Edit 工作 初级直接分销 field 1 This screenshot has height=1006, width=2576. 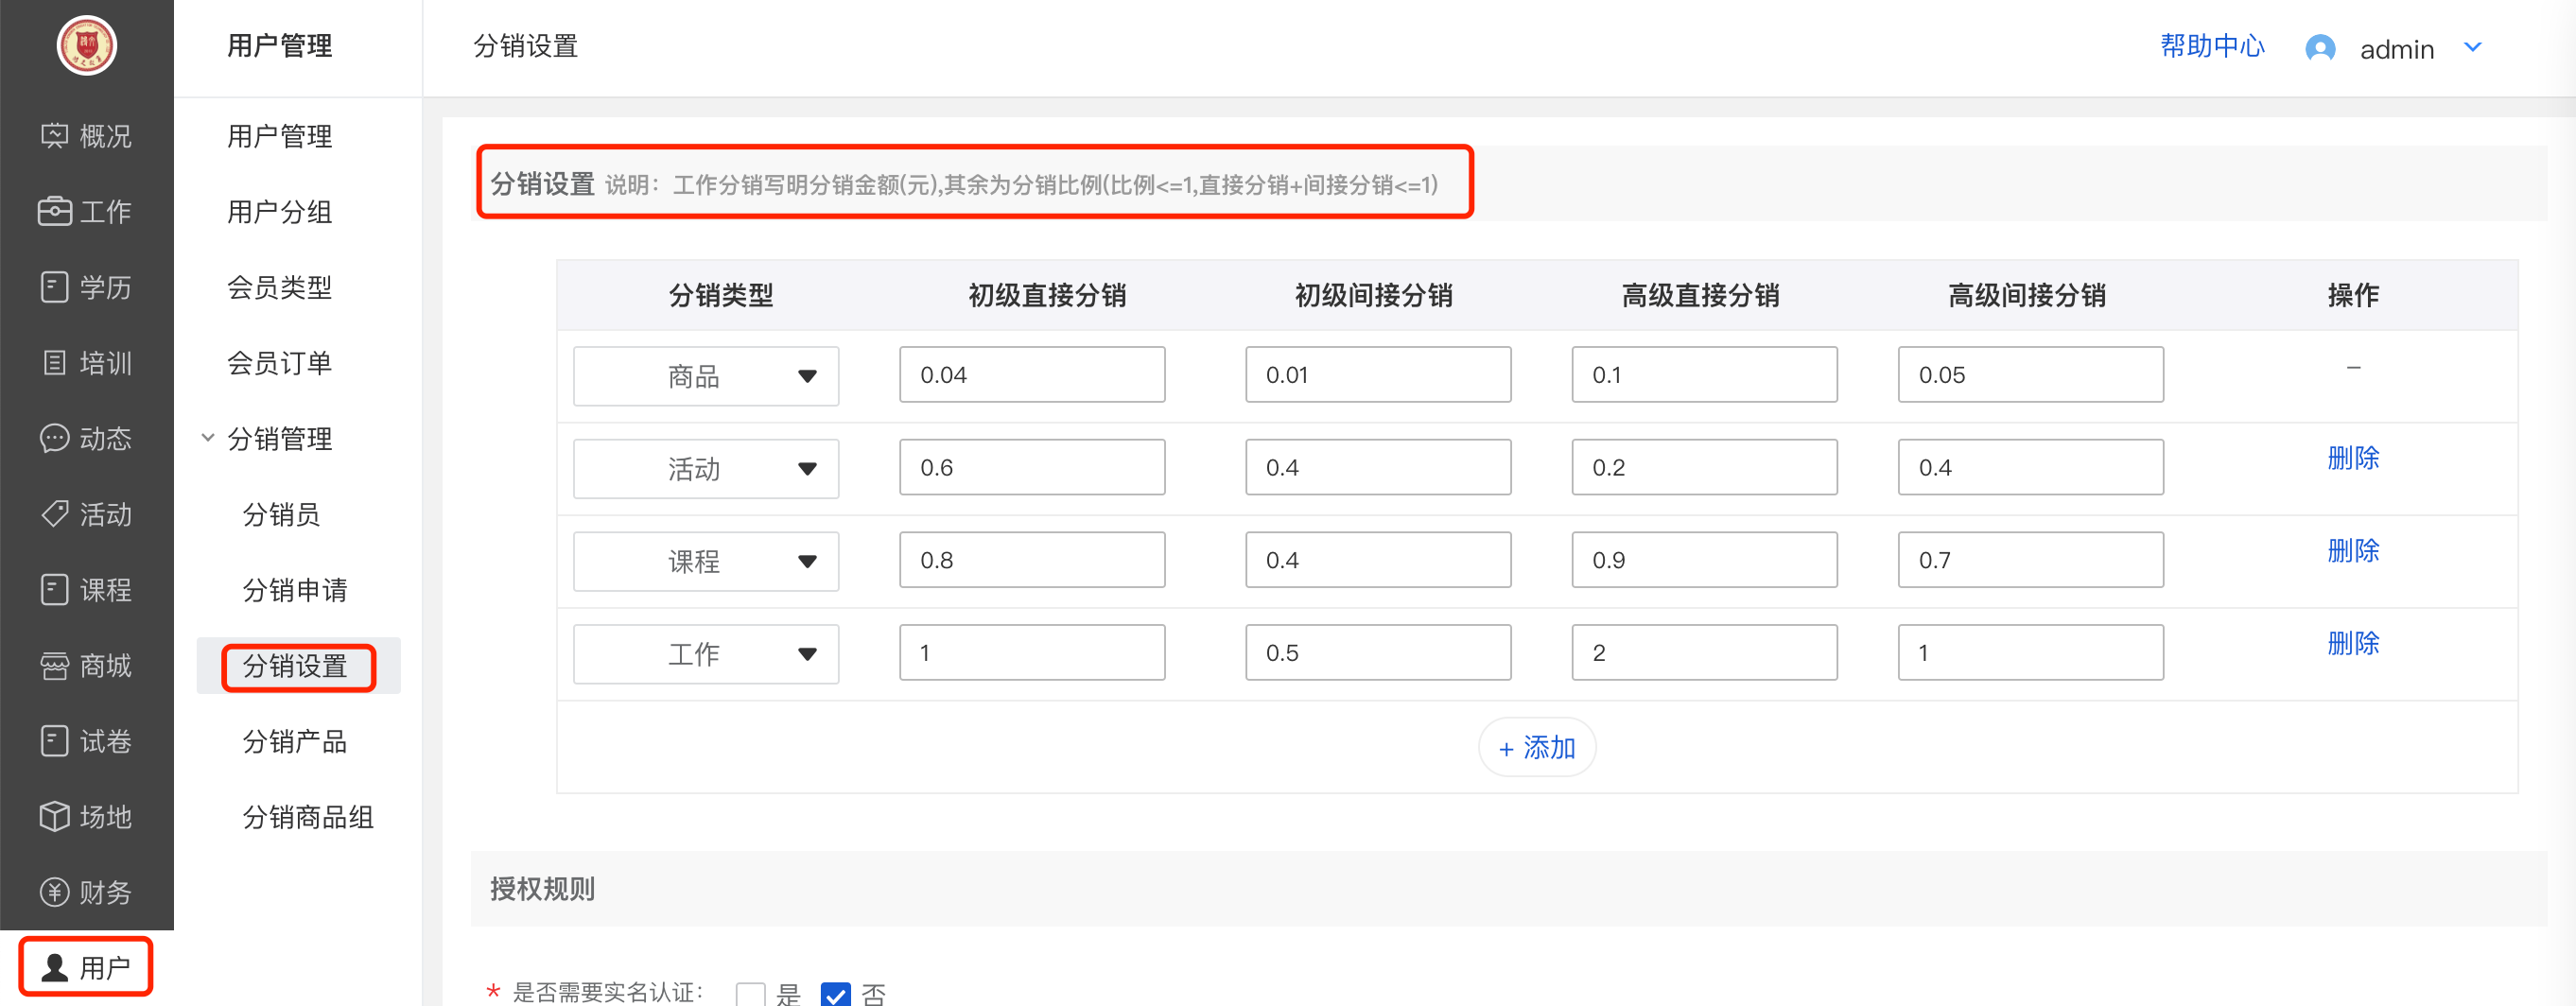tap(1032, 652)
